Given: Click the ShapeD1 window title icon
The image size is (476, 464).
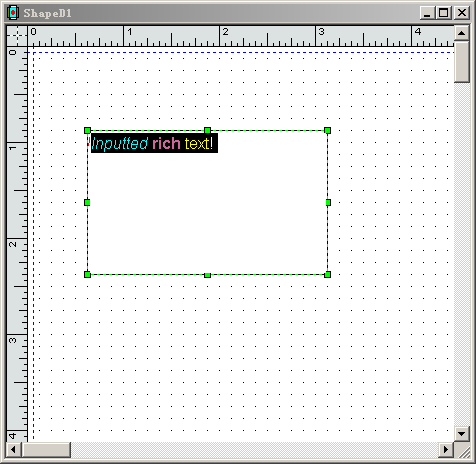Looking at the screenshot, I should (13, 13).
